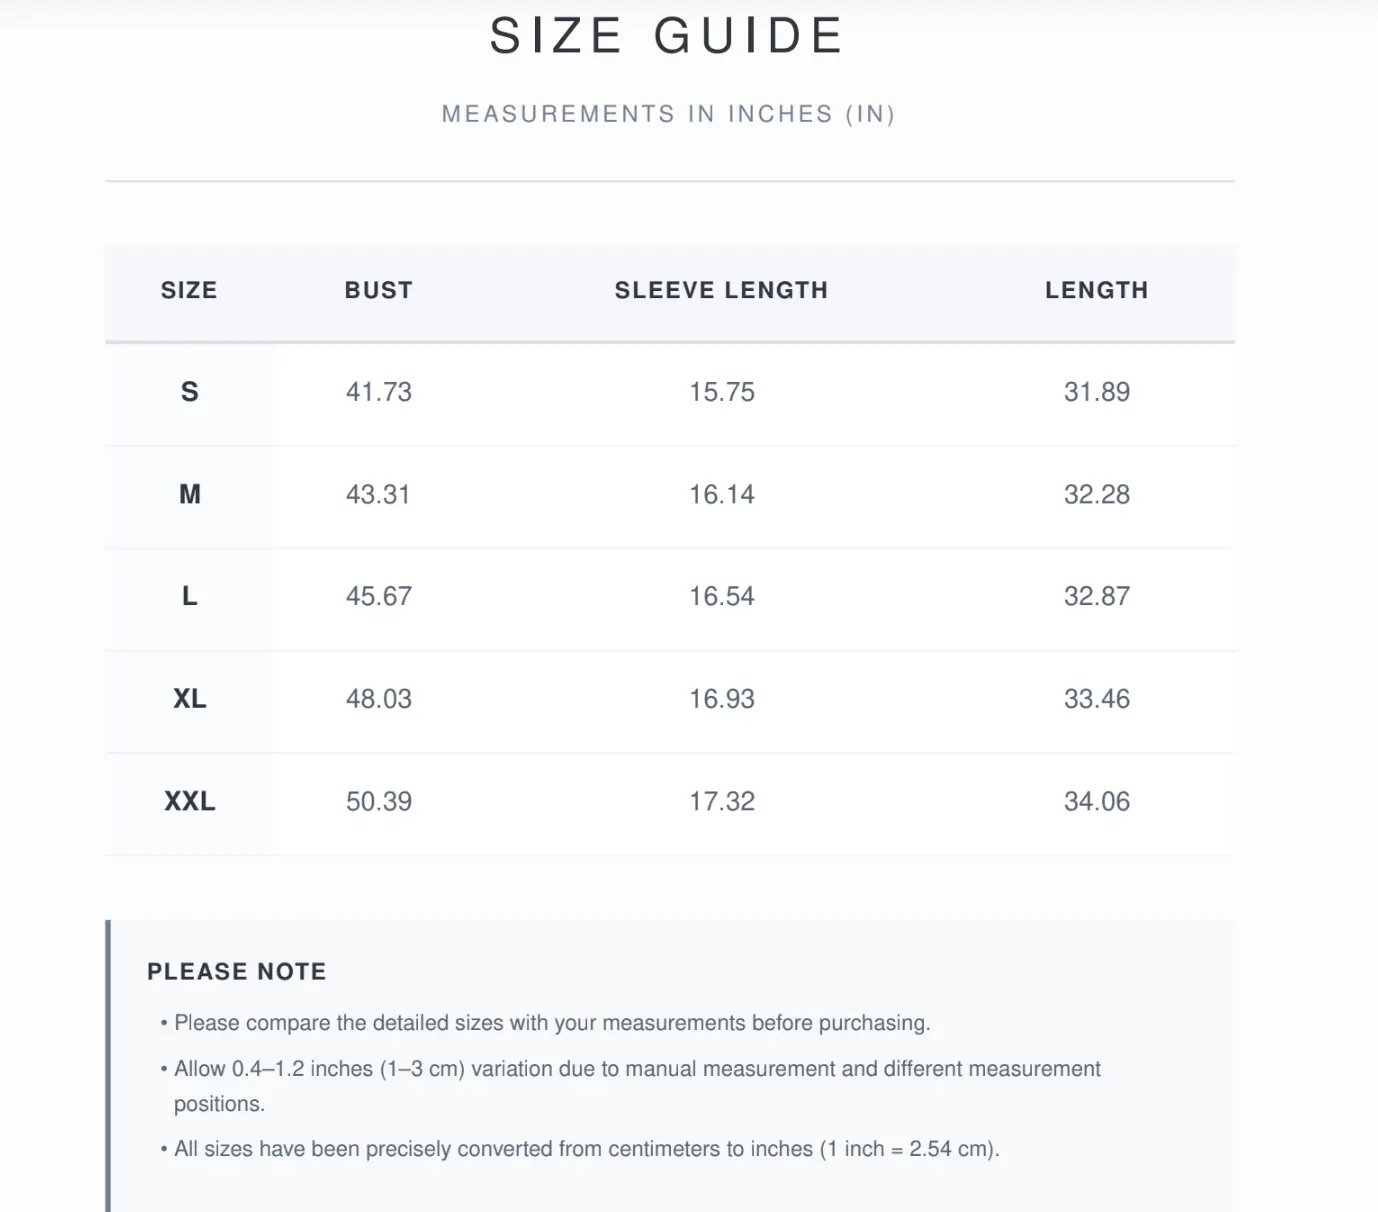Image resolution: width=1378 pixels, height=1212 pixels.
Task: Click the LENGTH column header
Action: pos(1097,290)
